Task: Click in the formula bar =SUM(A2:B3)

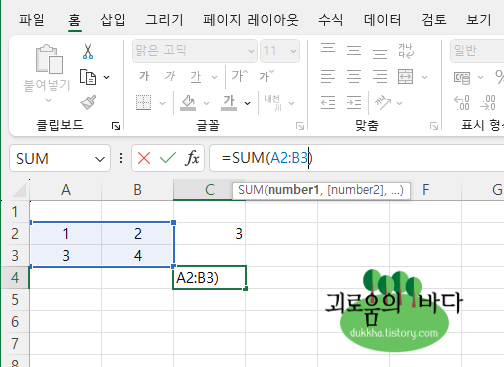Action: (357, 158)
